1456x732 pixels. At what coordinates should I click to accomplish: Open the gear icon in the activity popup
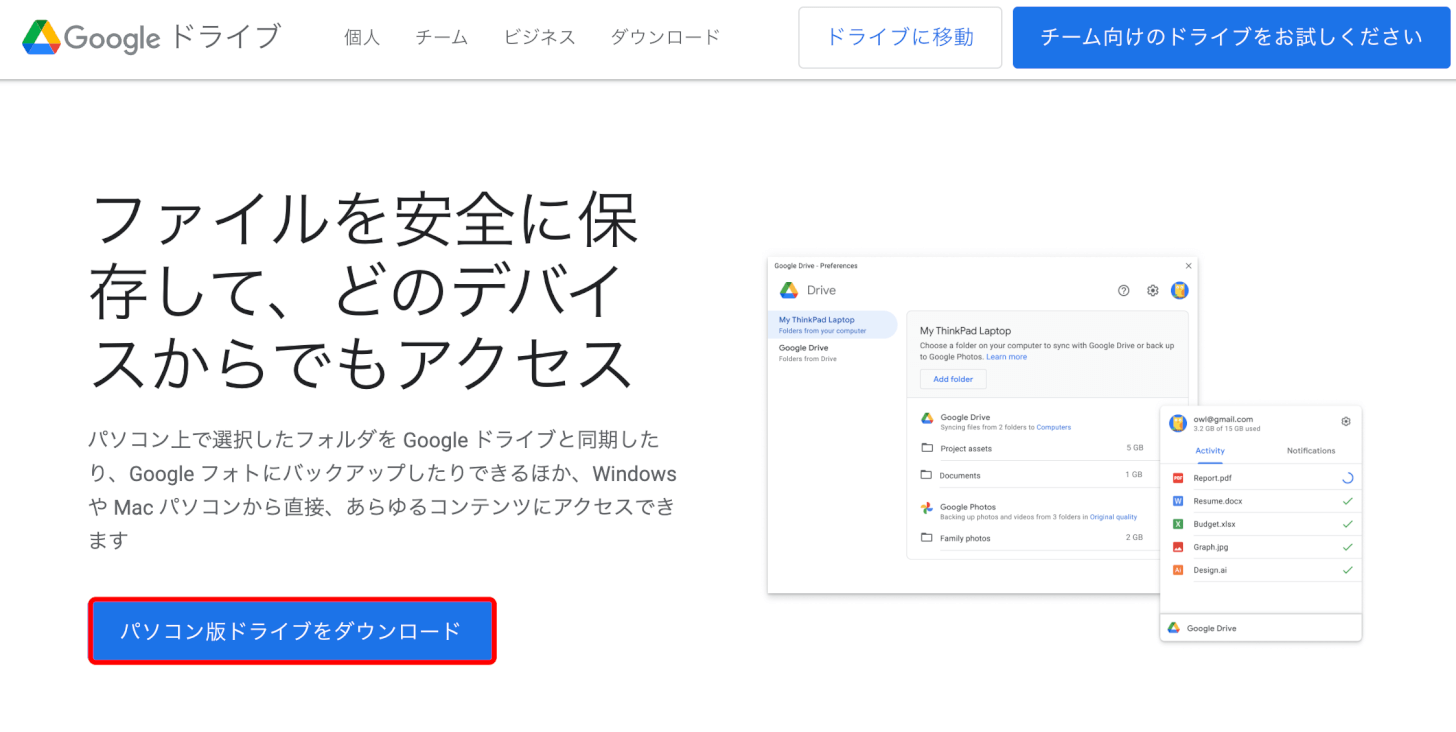tap(1347, 422)
